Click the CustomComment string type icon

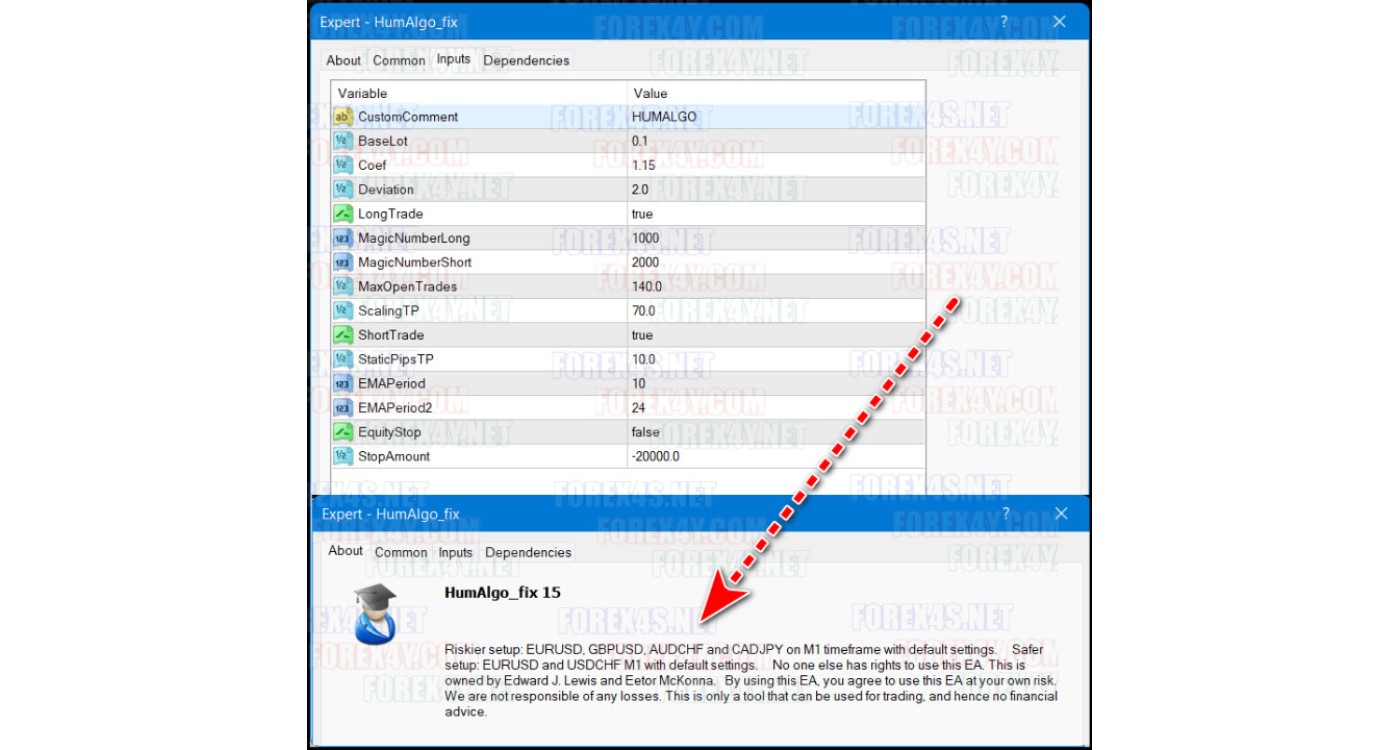tap(342, 117)
